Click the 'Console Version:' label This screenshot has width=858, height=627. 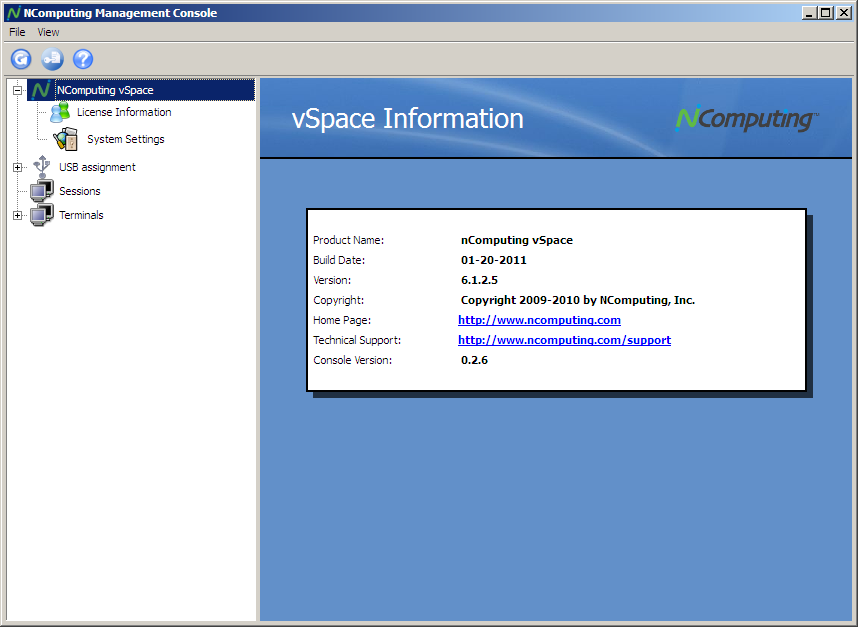pyautogui.click(x=352, y=360)
